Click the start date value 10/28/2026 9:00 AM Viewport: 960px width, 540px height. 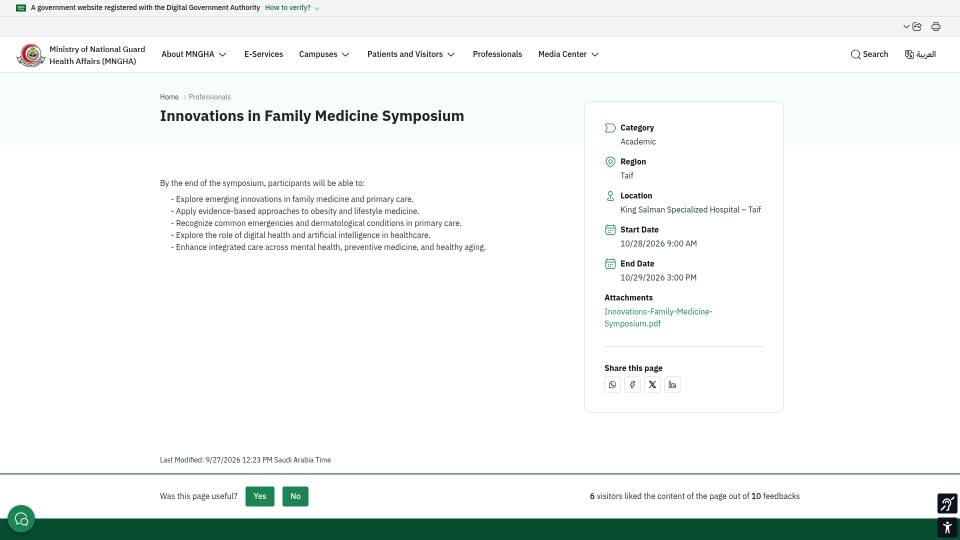658,244
